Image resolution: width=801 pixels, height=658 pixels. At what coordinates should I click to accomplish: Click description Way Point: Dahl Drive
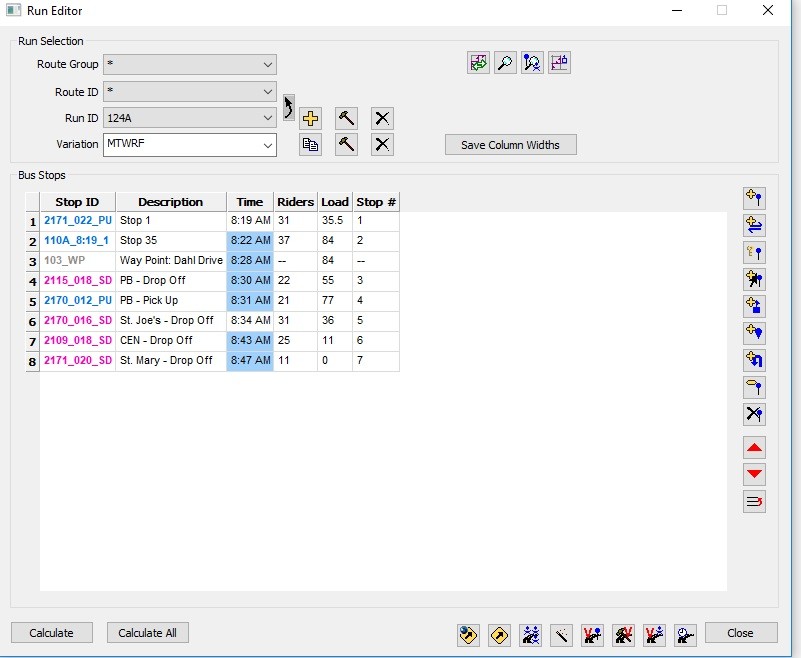point(171,260)
